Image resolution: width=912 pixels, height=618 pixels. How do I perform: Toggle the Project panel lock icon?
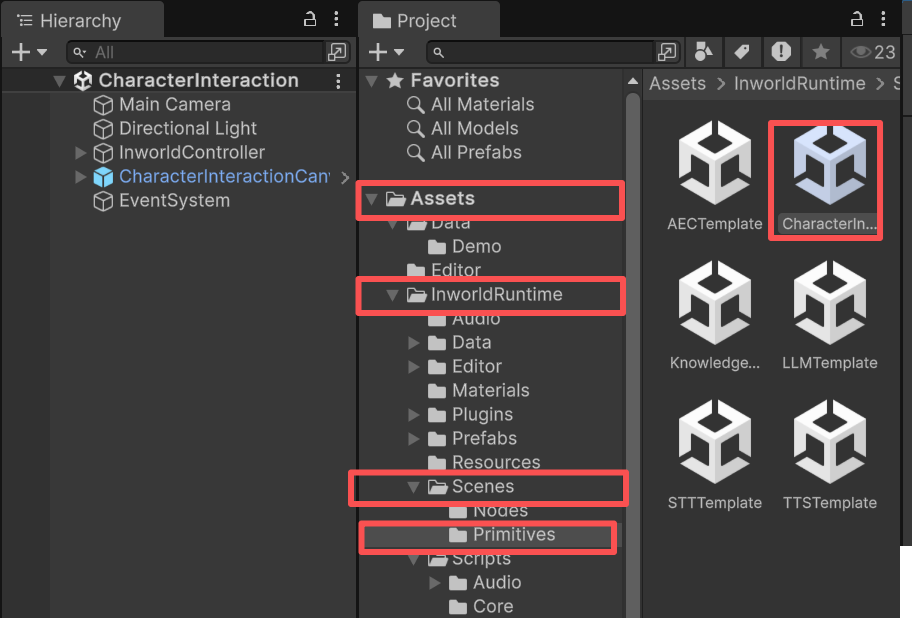[857, 19]
